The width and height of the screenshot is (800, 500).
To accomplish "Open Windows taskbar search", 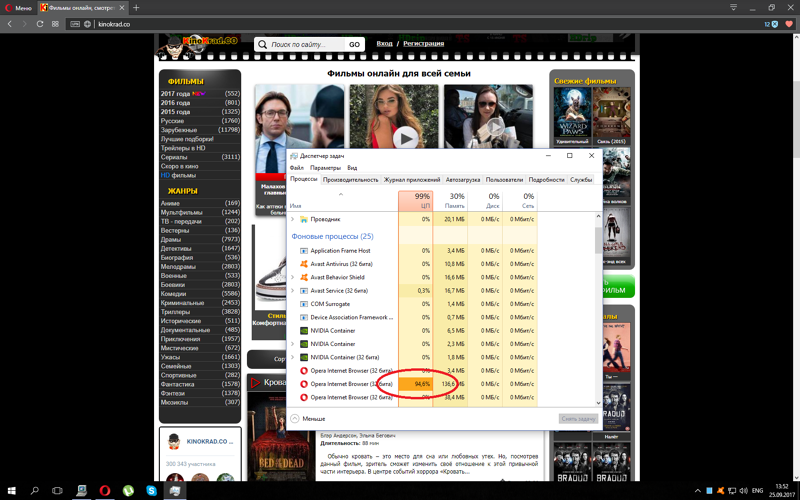I will [x=35, y=491].
